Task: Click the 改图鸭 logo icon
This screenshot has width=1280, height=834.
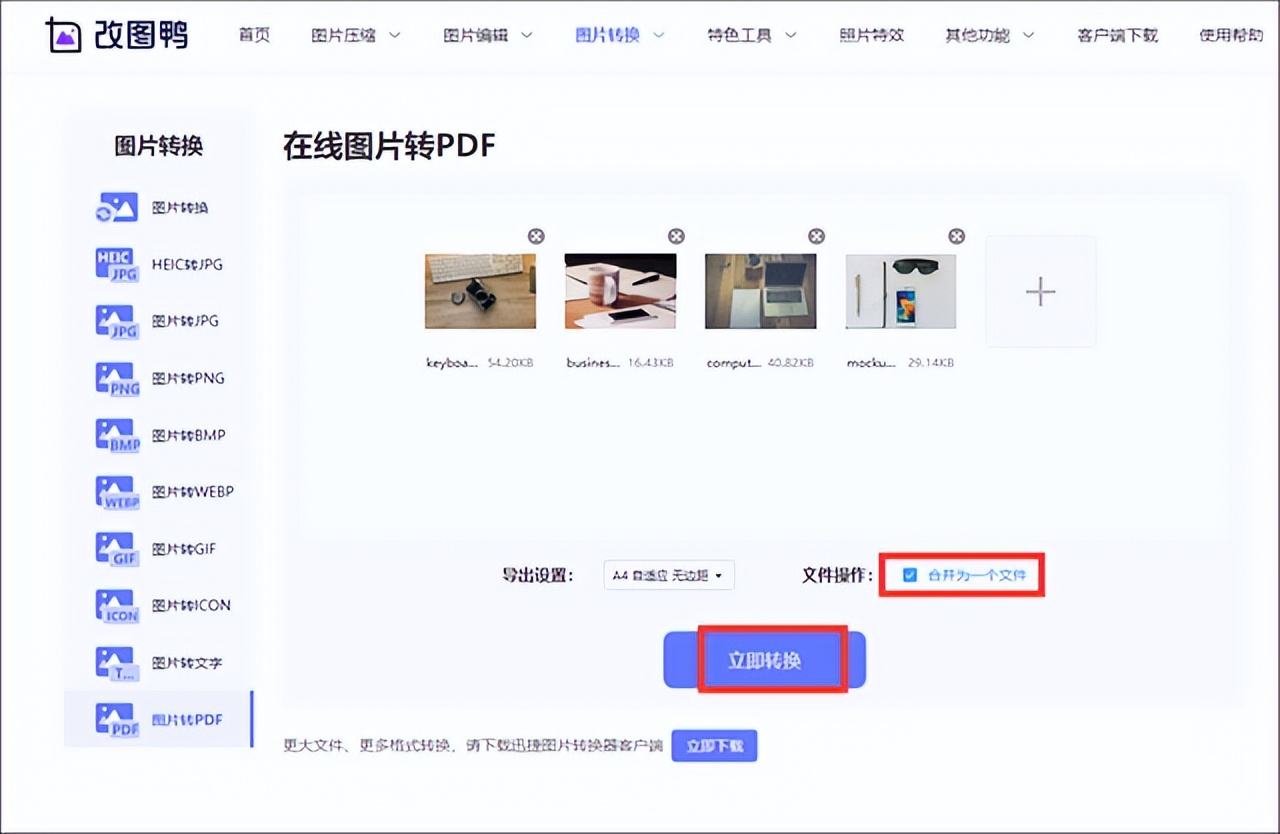Action: (62, 33)
